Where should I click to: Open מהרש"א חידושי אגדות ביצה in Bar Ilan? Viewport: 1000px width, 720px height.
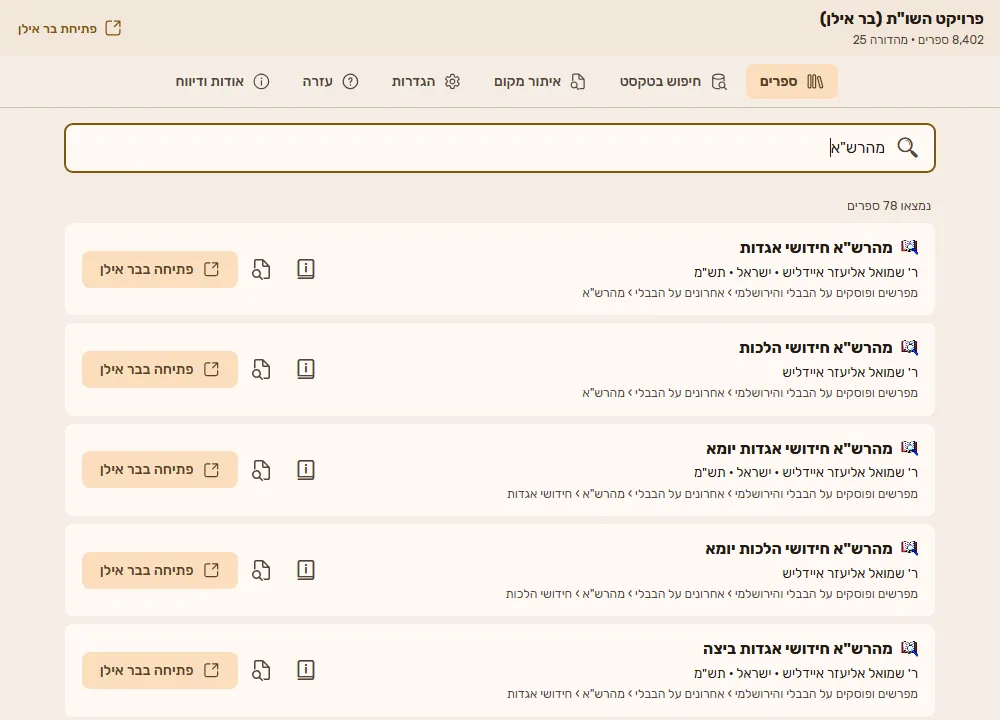(x=159, y=670)
